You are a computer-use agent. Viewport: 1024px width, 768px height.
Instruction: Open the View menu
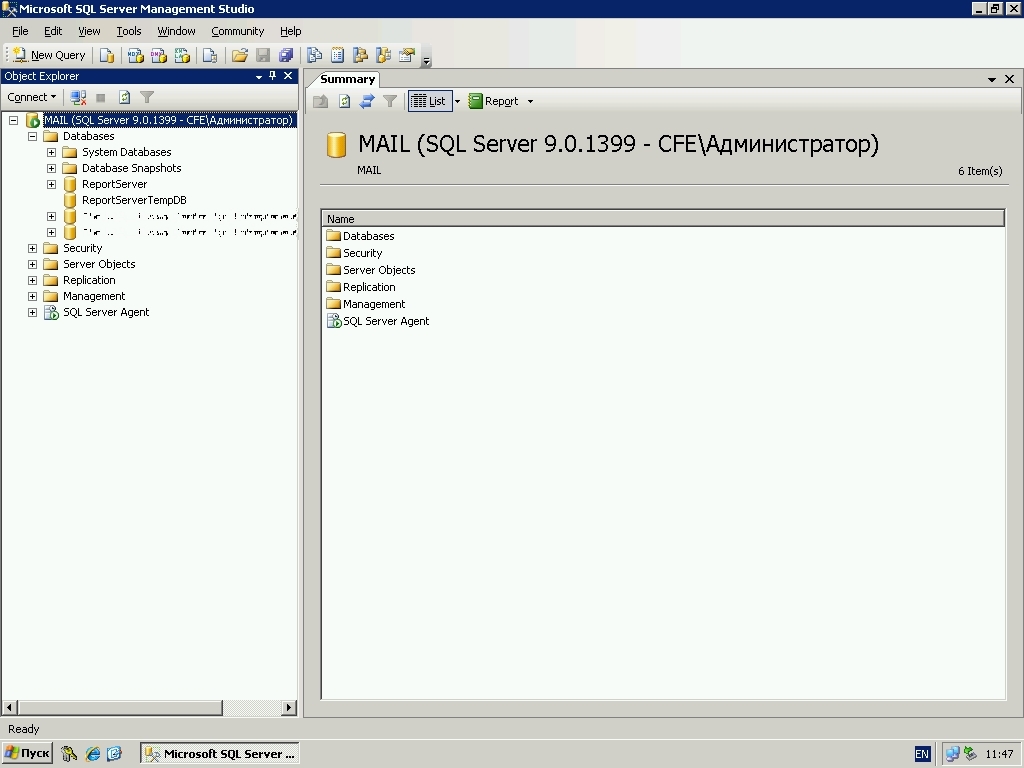pyautogui.click(x=89, y=31)
